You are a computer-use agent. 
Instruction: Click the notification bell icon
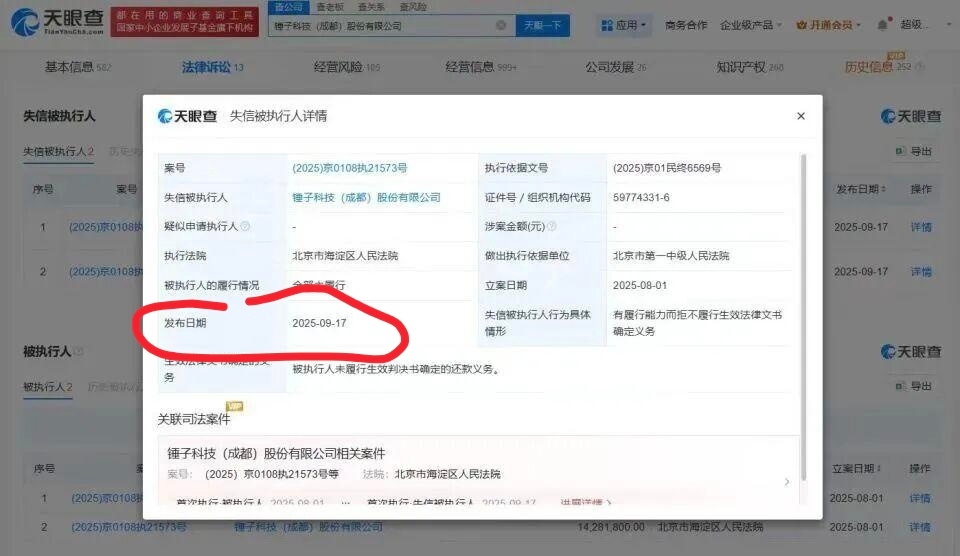click(882, 25)
